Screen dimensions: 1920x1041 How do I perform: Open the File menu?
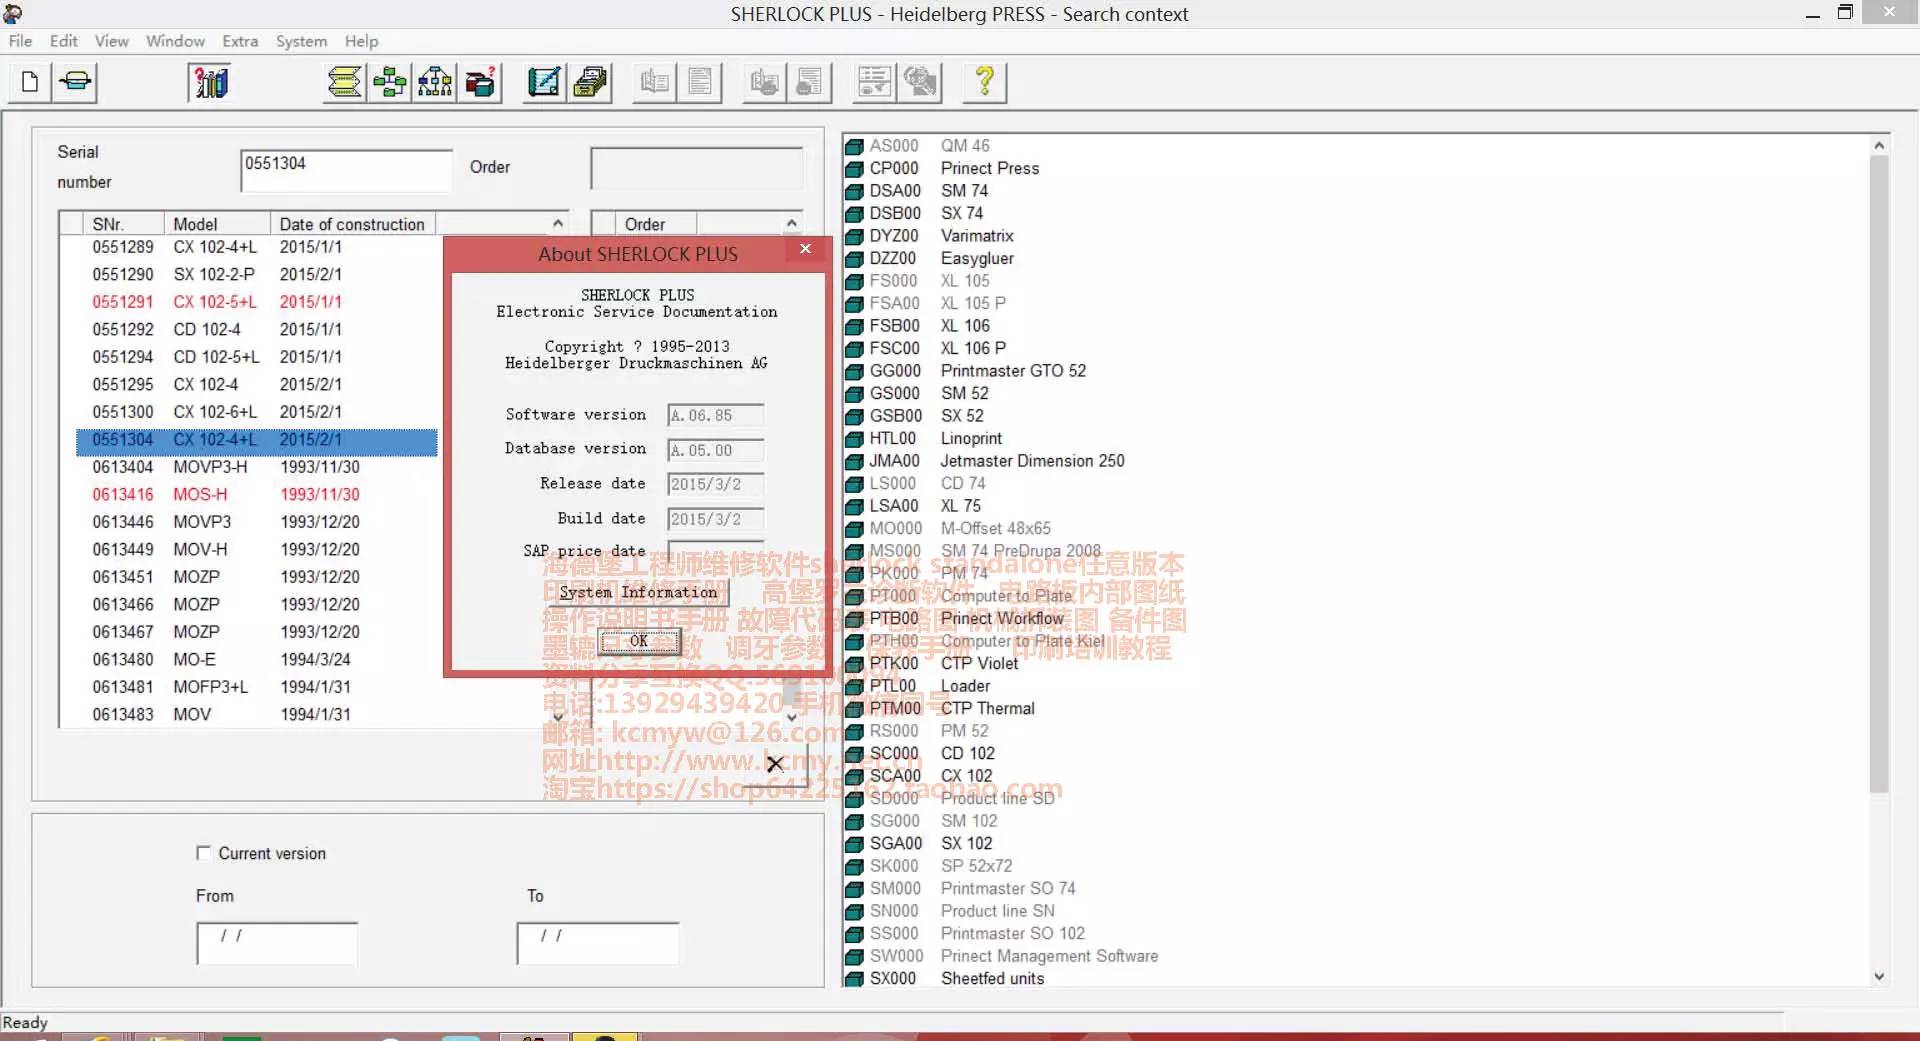coord(20,41)
